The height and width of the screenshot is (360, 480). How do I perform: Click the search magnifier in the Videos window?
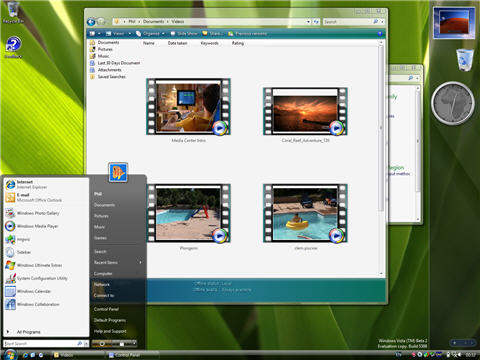[x=375, y=22]
